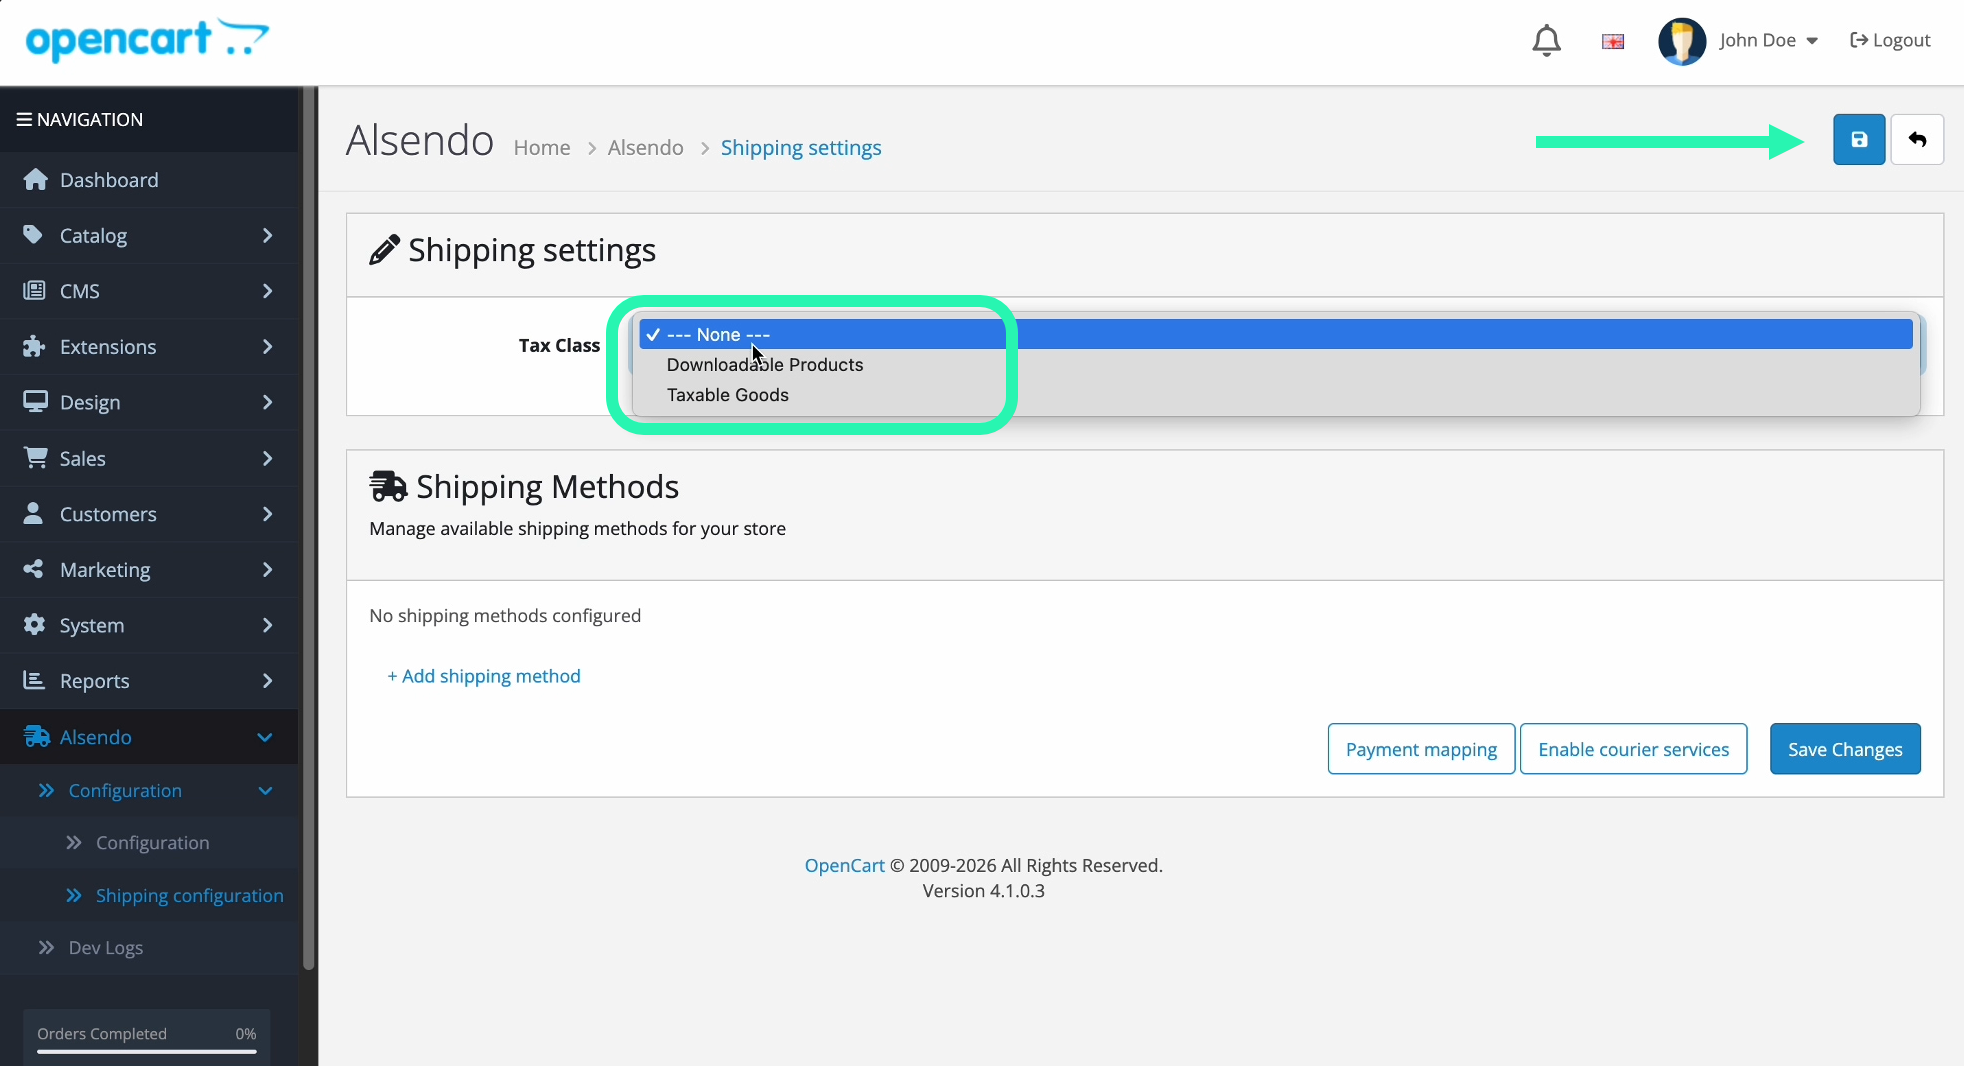Image resolution: width=1964 pixels, height=1066 pixels.
Task: Open the Alsendo sidebar menu
Action: 150,737
